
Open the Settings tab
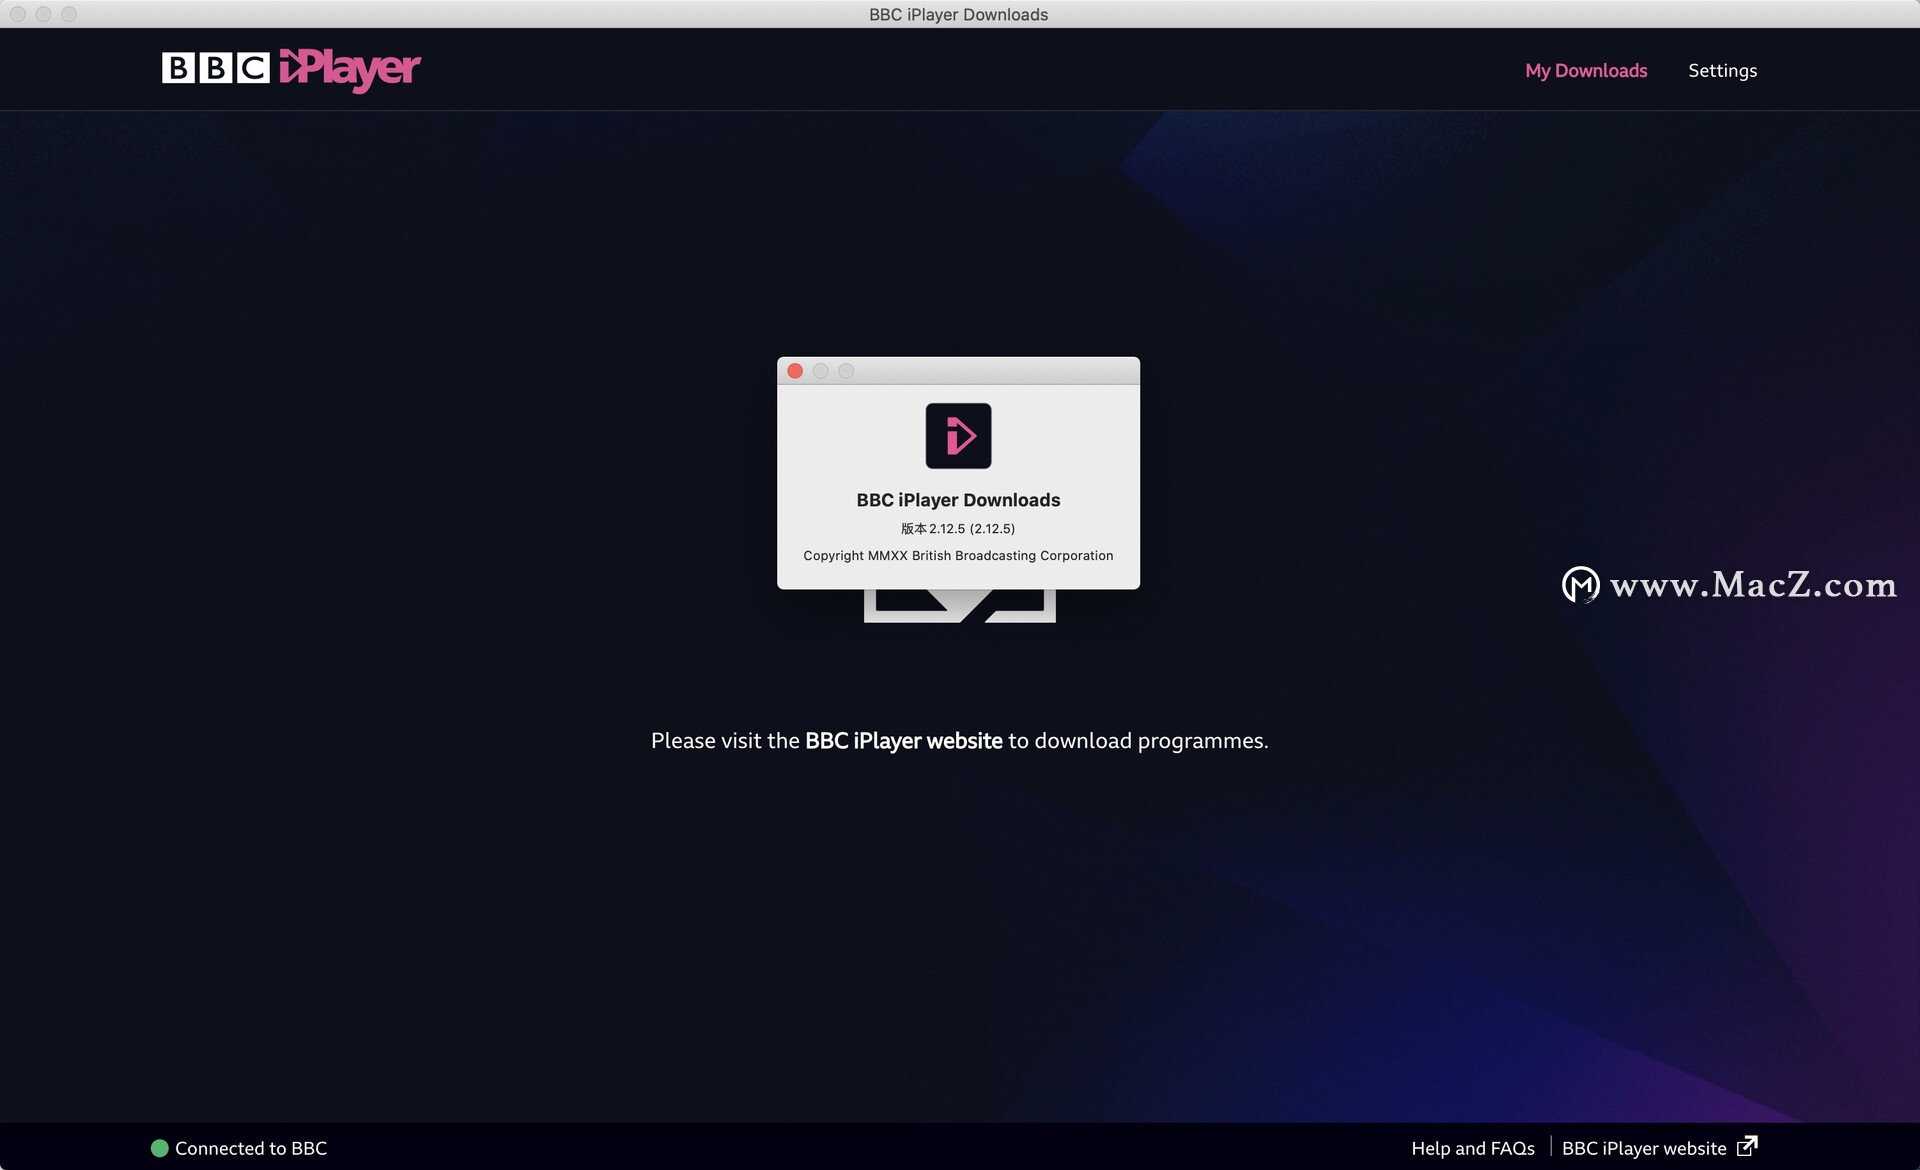tap(1722, 70)
